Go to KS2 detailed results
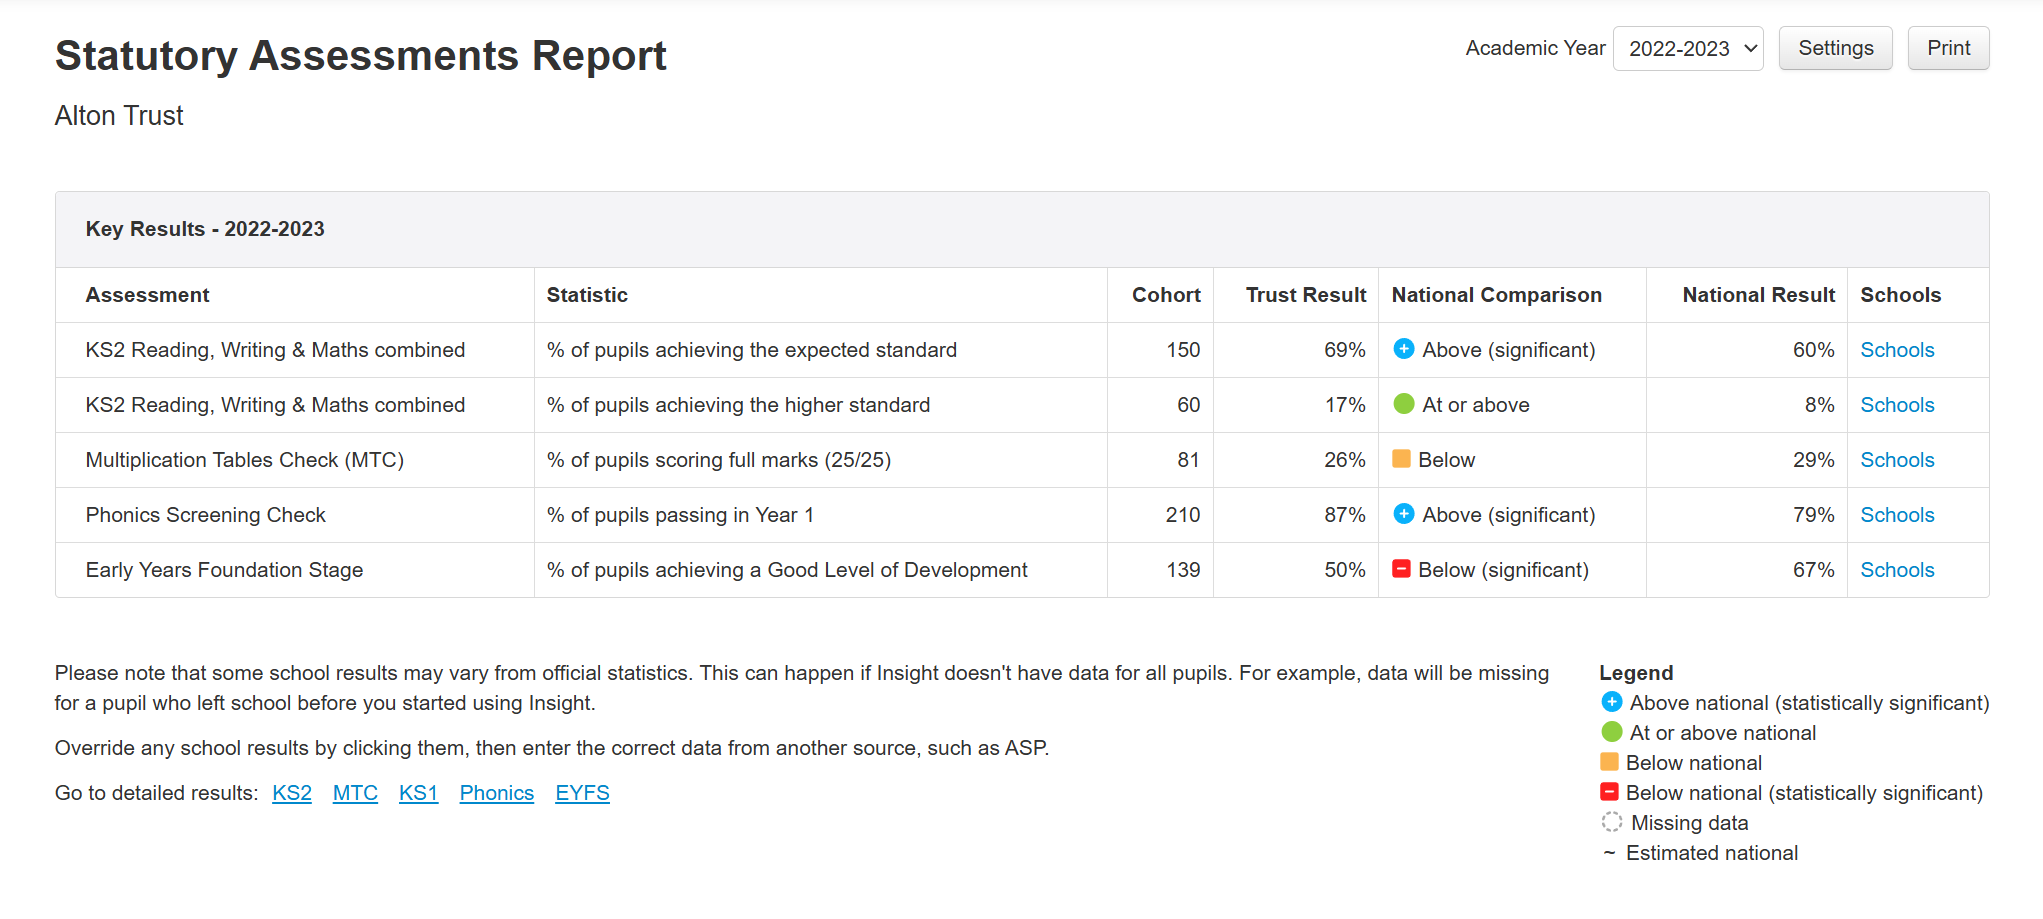The width and height of the screenshot is (2043, 919). pyautogui.click(x=292, y=793)
